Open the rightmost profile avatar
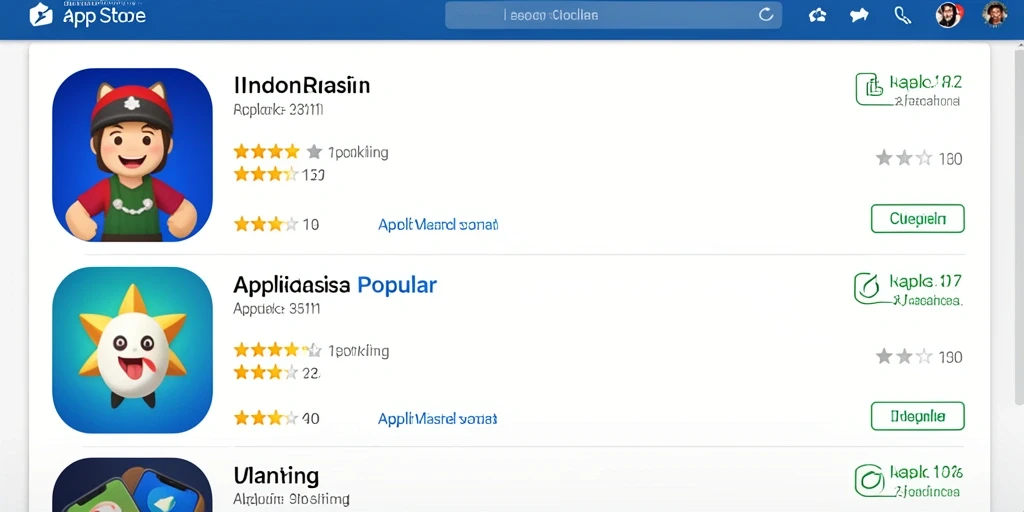1024x512 pixels. (995, 14)
